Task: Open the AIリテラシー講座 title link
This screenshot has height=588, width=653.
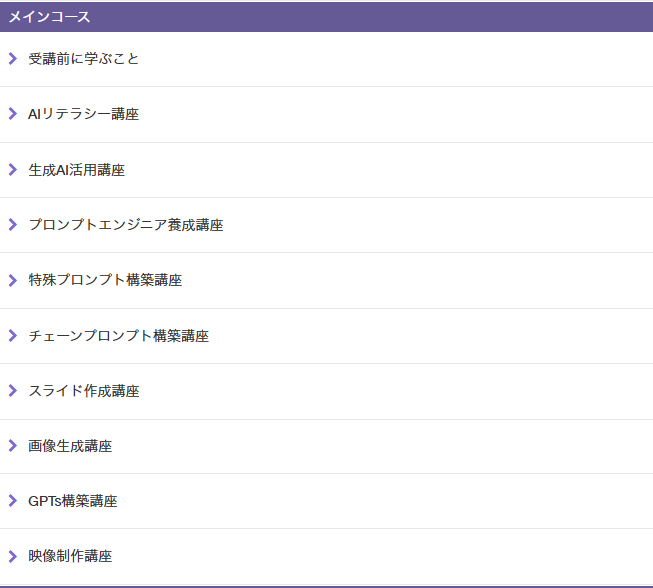Action: pyautogui.click(x=84, y=114)
